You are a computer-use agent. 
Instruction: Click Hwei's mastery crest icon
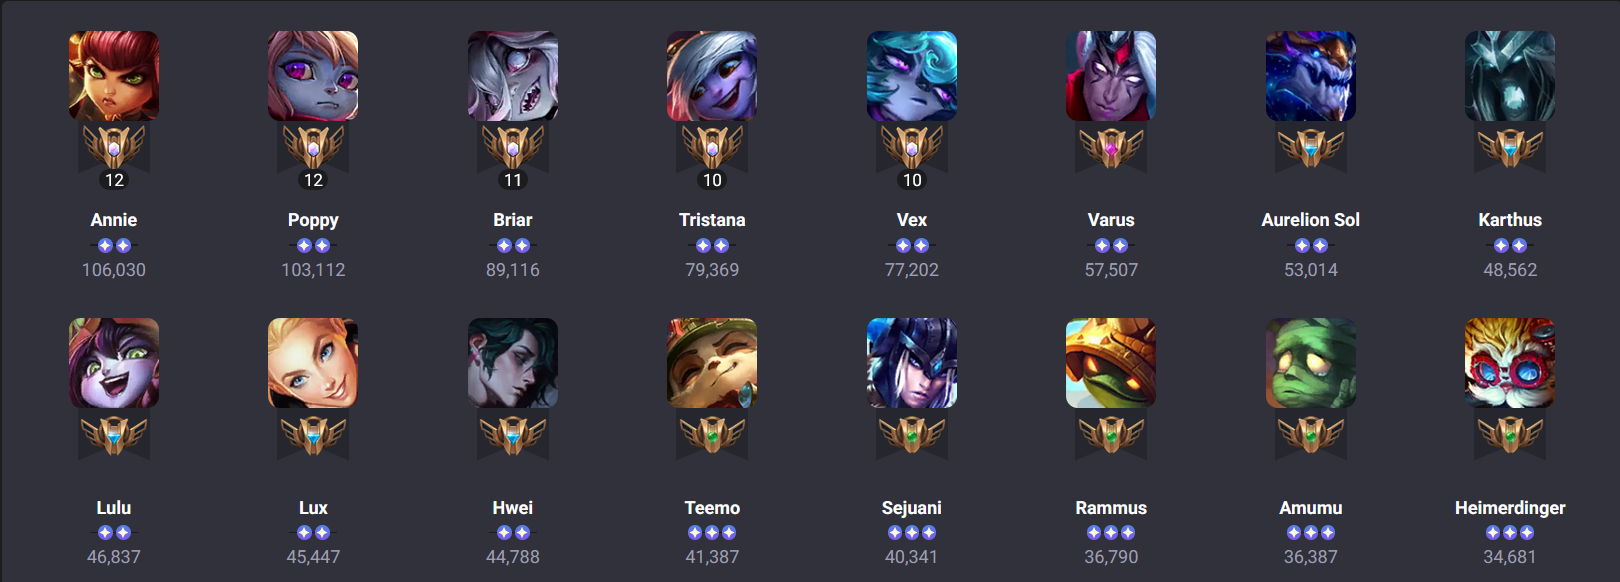click(x=513, y=435)
